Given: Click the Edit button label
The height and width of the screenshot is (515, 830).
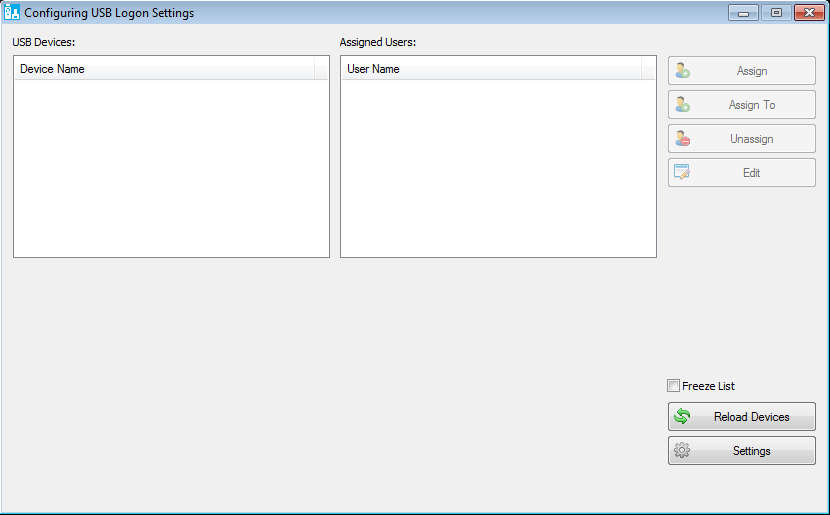Looking at the screenshot, I should (x=751, y=173).
